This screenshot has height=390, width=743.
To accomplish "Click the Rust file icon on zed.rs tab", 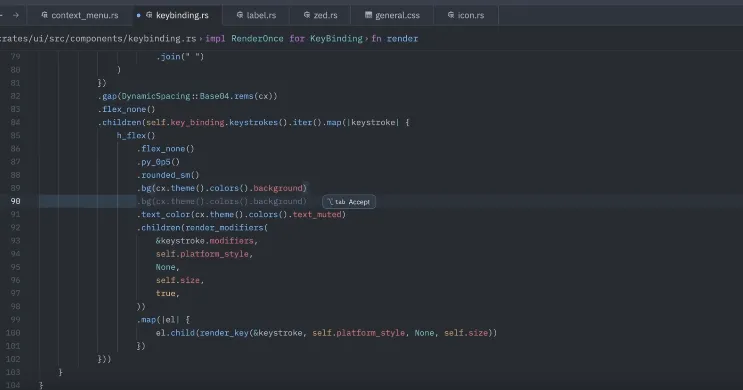I will click(307, 15).
